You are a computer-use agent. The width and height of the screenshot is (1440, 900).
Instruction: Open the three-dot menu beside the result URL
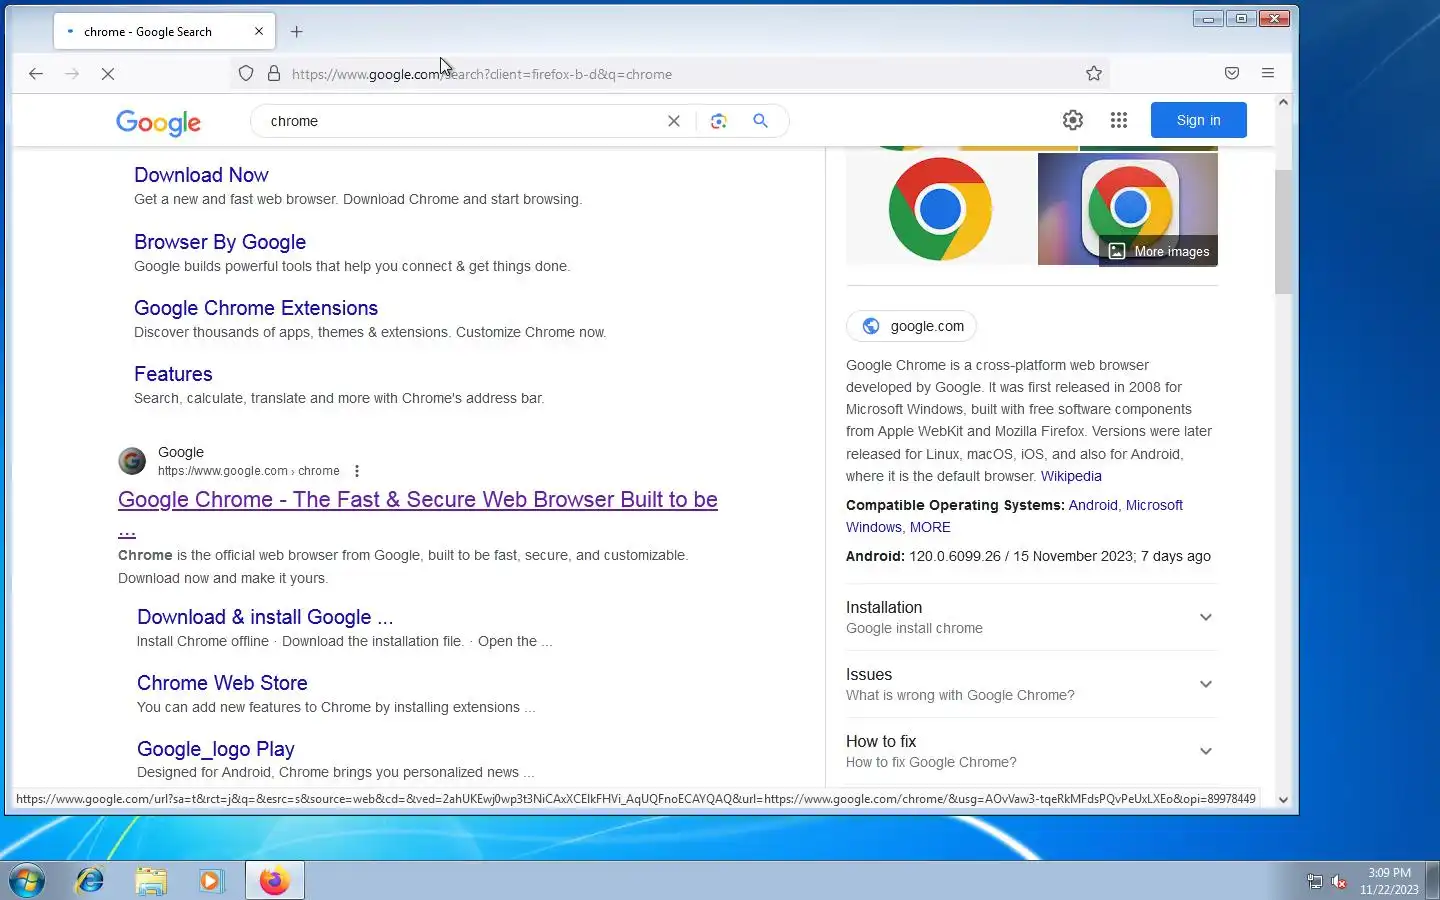click(x=357, y=471)
